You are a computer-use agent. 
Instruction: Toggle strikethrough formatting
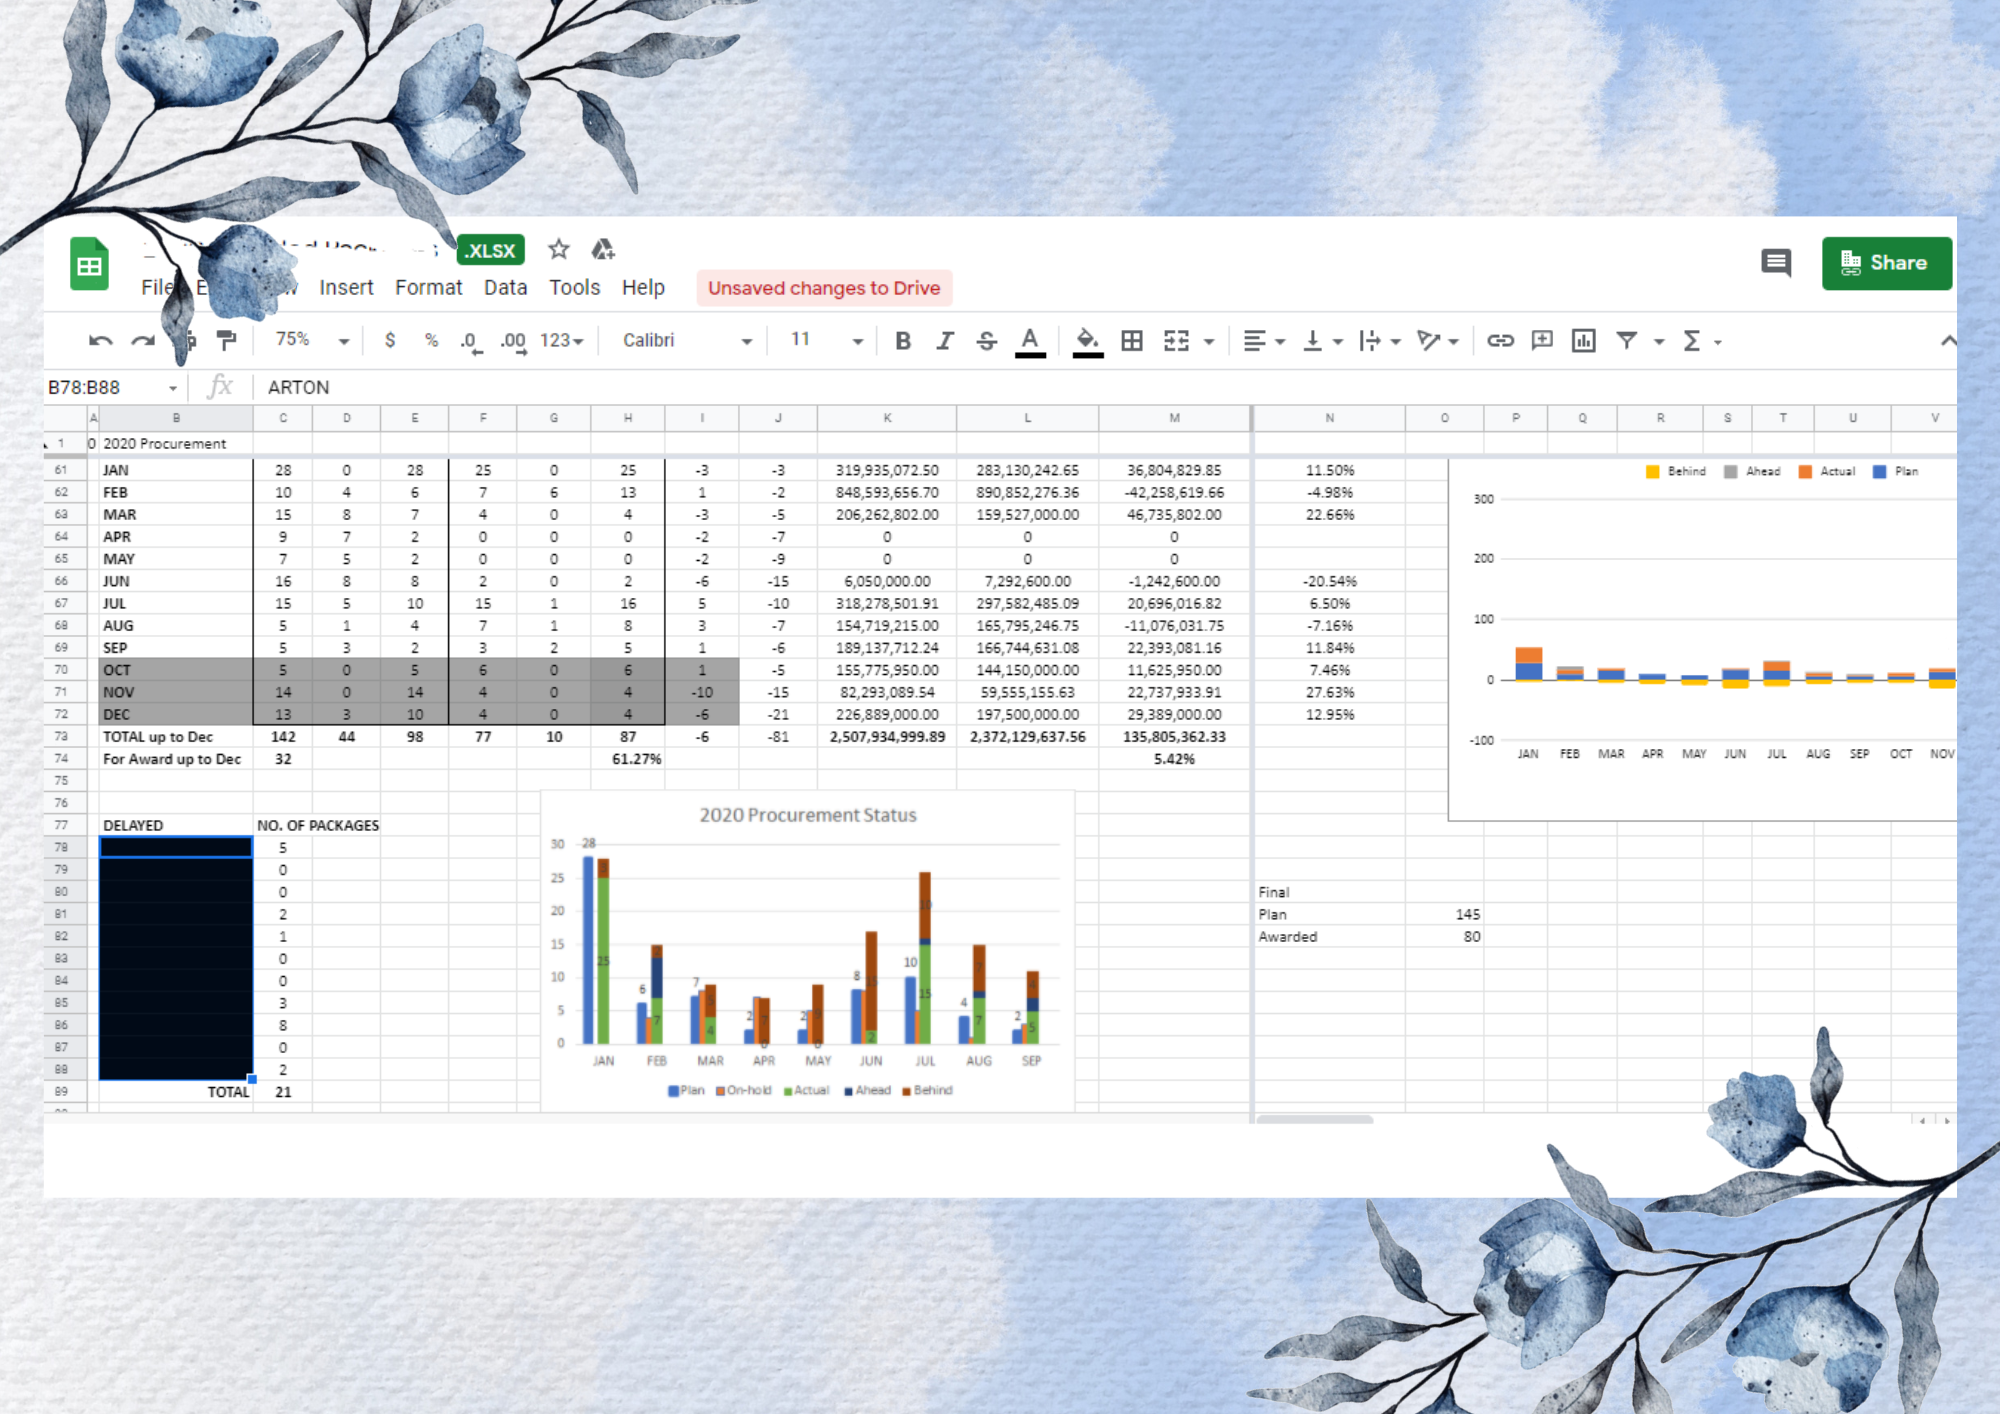[987, 341]
